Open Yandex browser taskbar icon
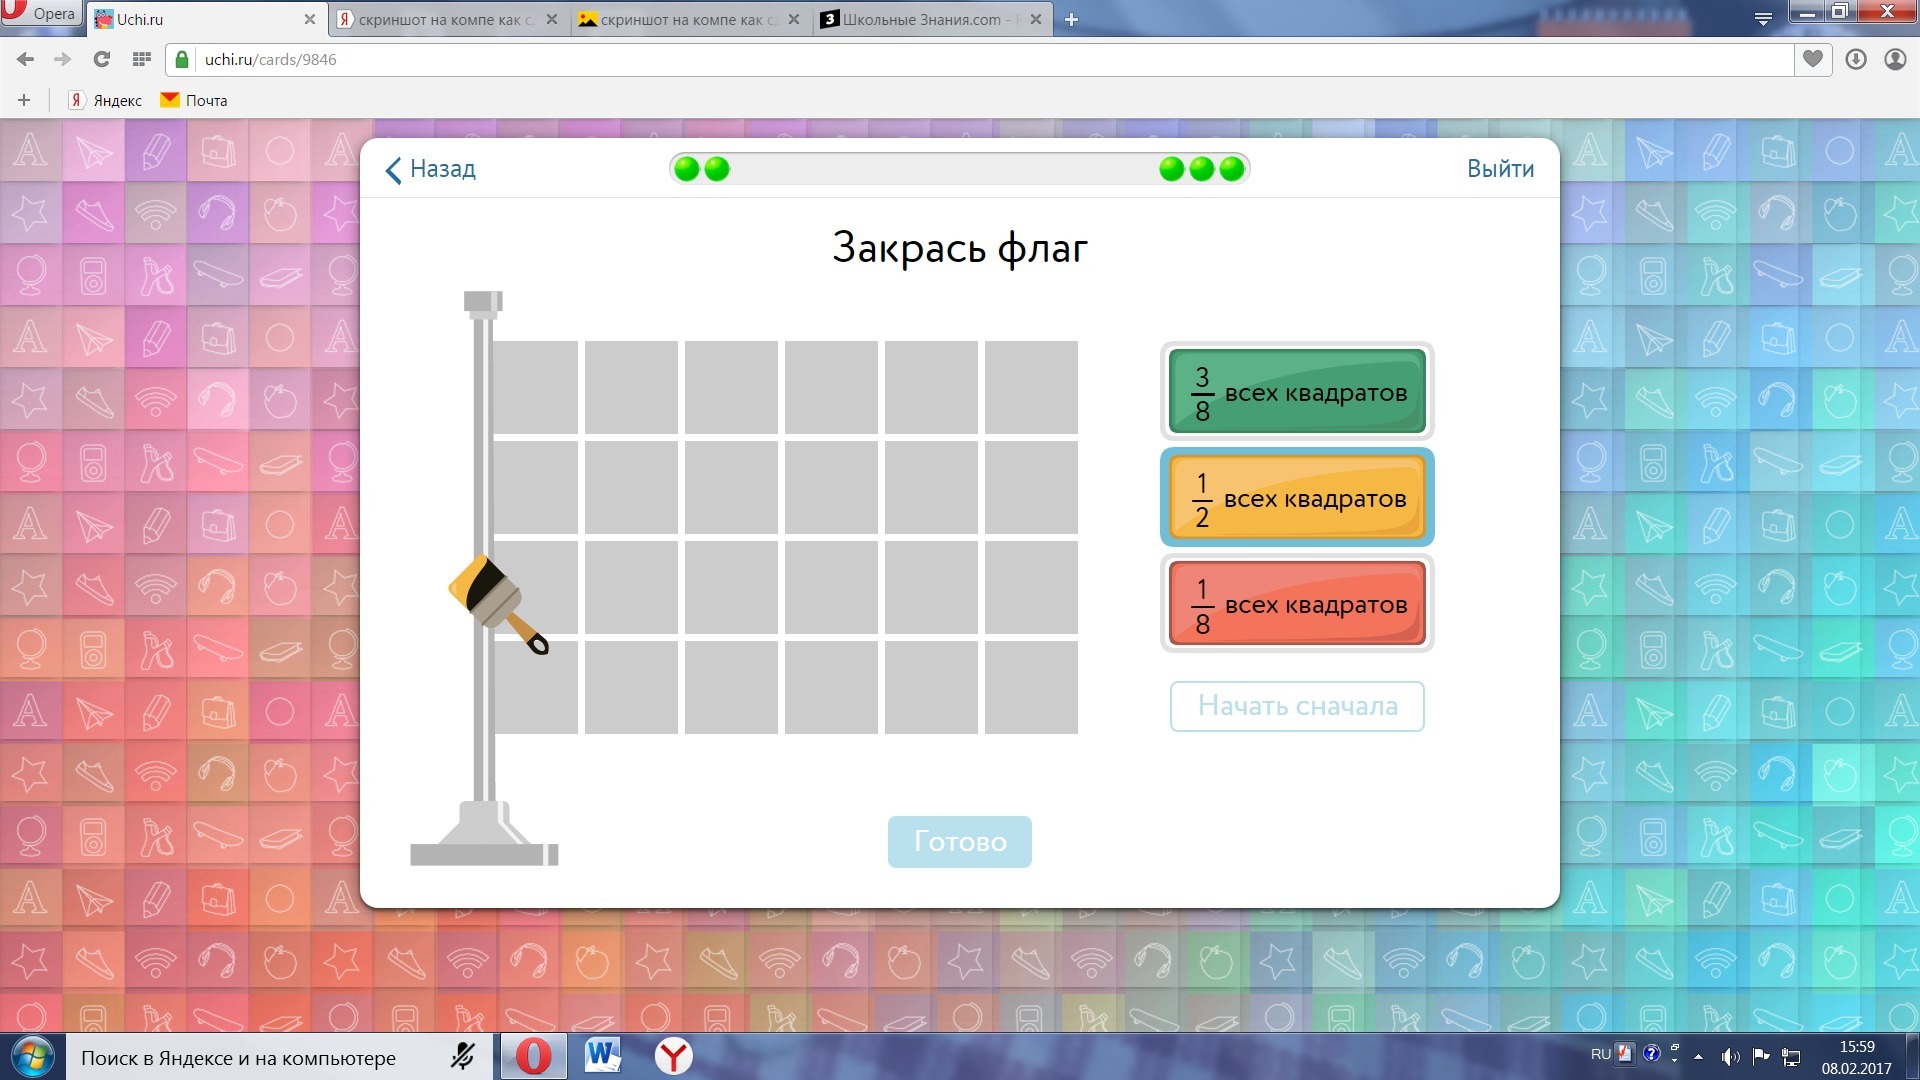Viewport: 1920px width, 1080px height. (x=674, y=1056)
